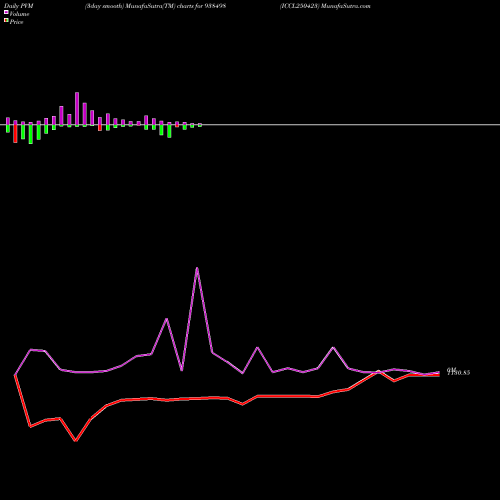Click '(3day smooth) MunafaSutra(TM) charts for 938498' heading
This screenshot has width=500, height=500.
coord(155,6)
